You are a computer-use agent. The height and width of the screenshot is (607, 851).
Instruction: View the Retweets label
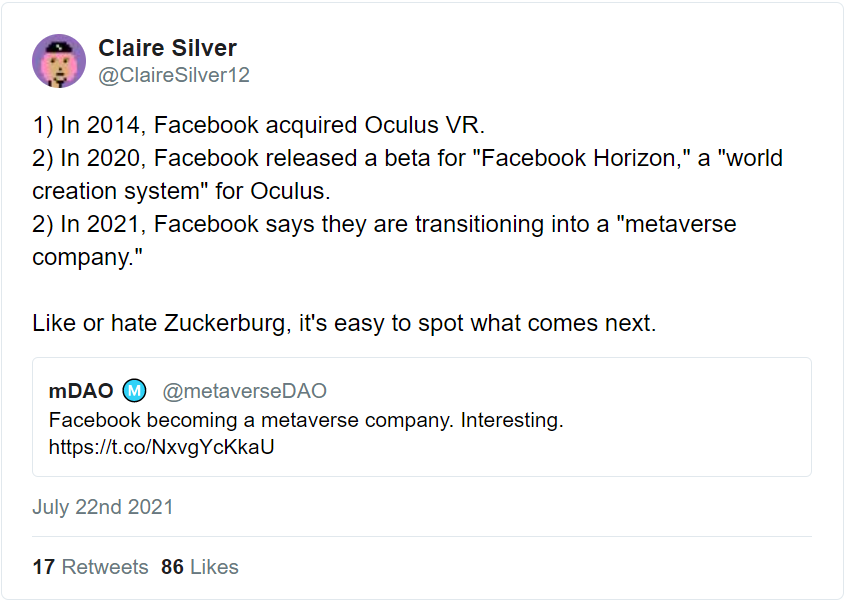click(x=105, y=567)
